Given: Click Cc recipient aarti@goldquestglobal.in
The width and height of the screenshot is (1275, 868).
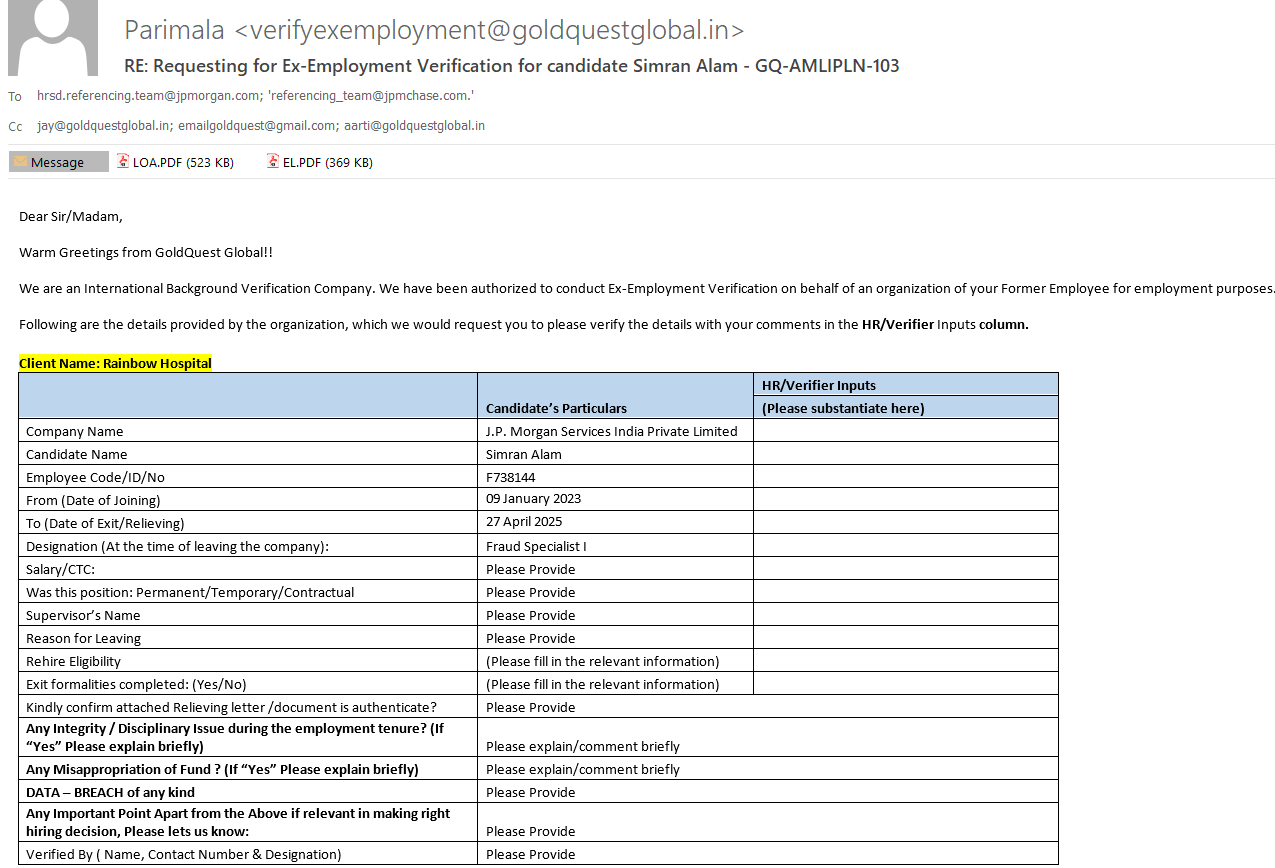Looking at the screenshot, I should (x=414, y=126).
